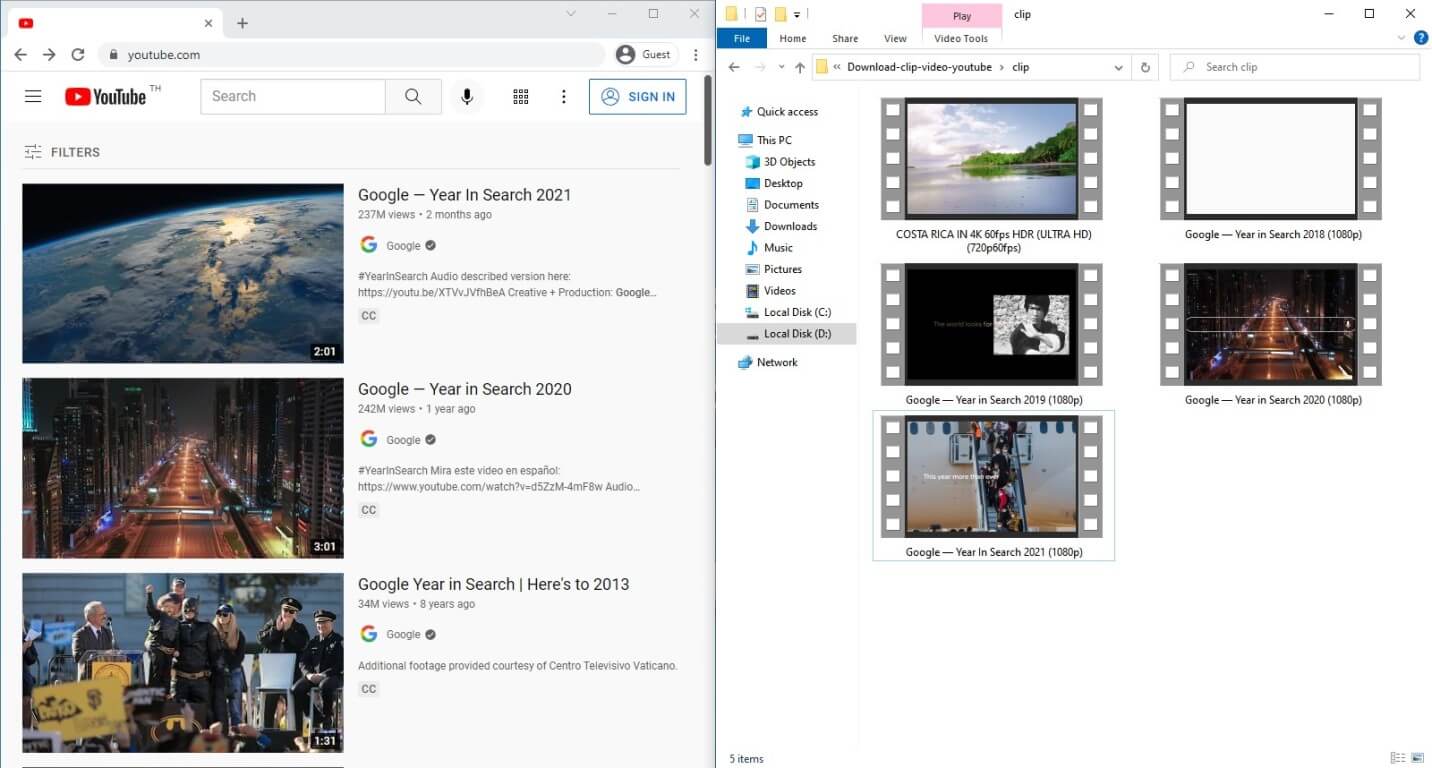
Task: Open the YouTube hamburger guide menu
Action: coord(33,96)
